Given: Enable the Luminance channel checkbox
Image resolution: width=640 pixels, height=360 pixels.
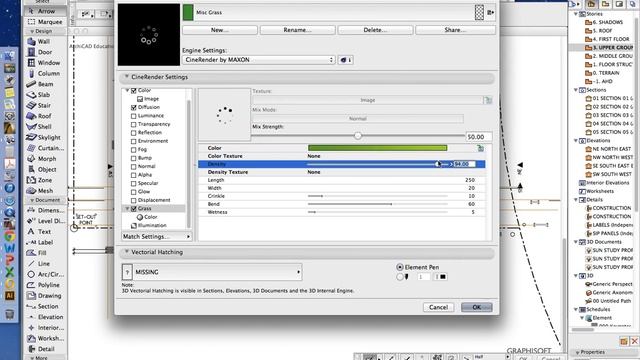Looking at the screenshot, I should point(133,116).
